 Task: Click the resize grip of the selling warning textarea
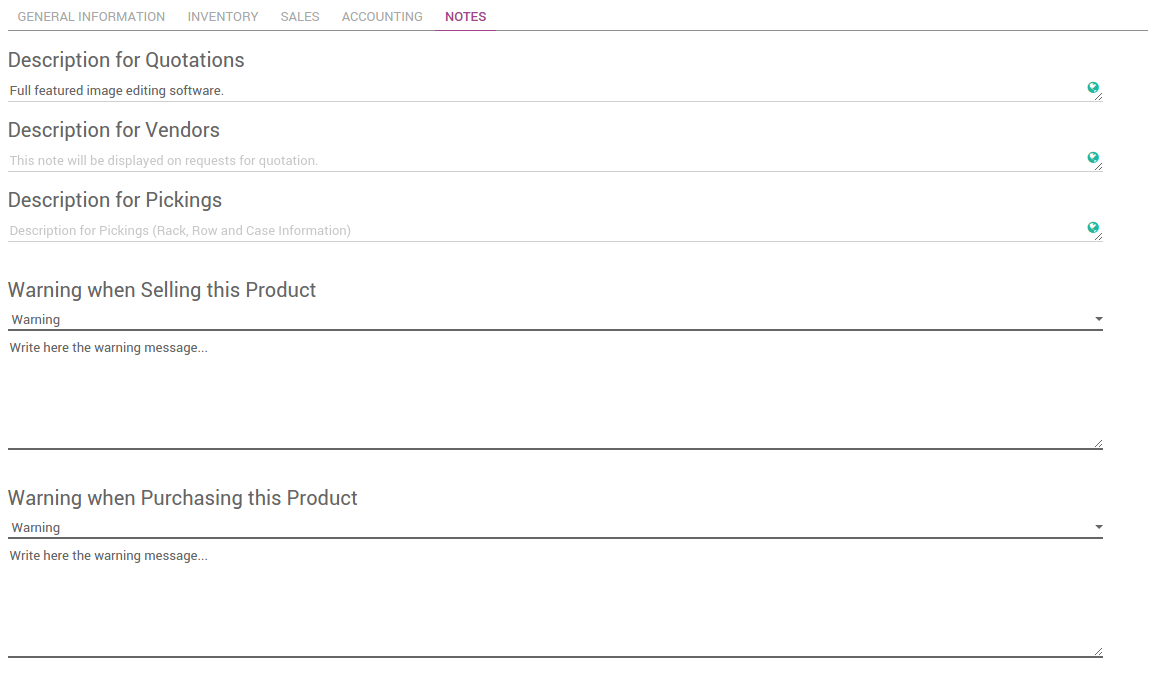click(1096, 441)
